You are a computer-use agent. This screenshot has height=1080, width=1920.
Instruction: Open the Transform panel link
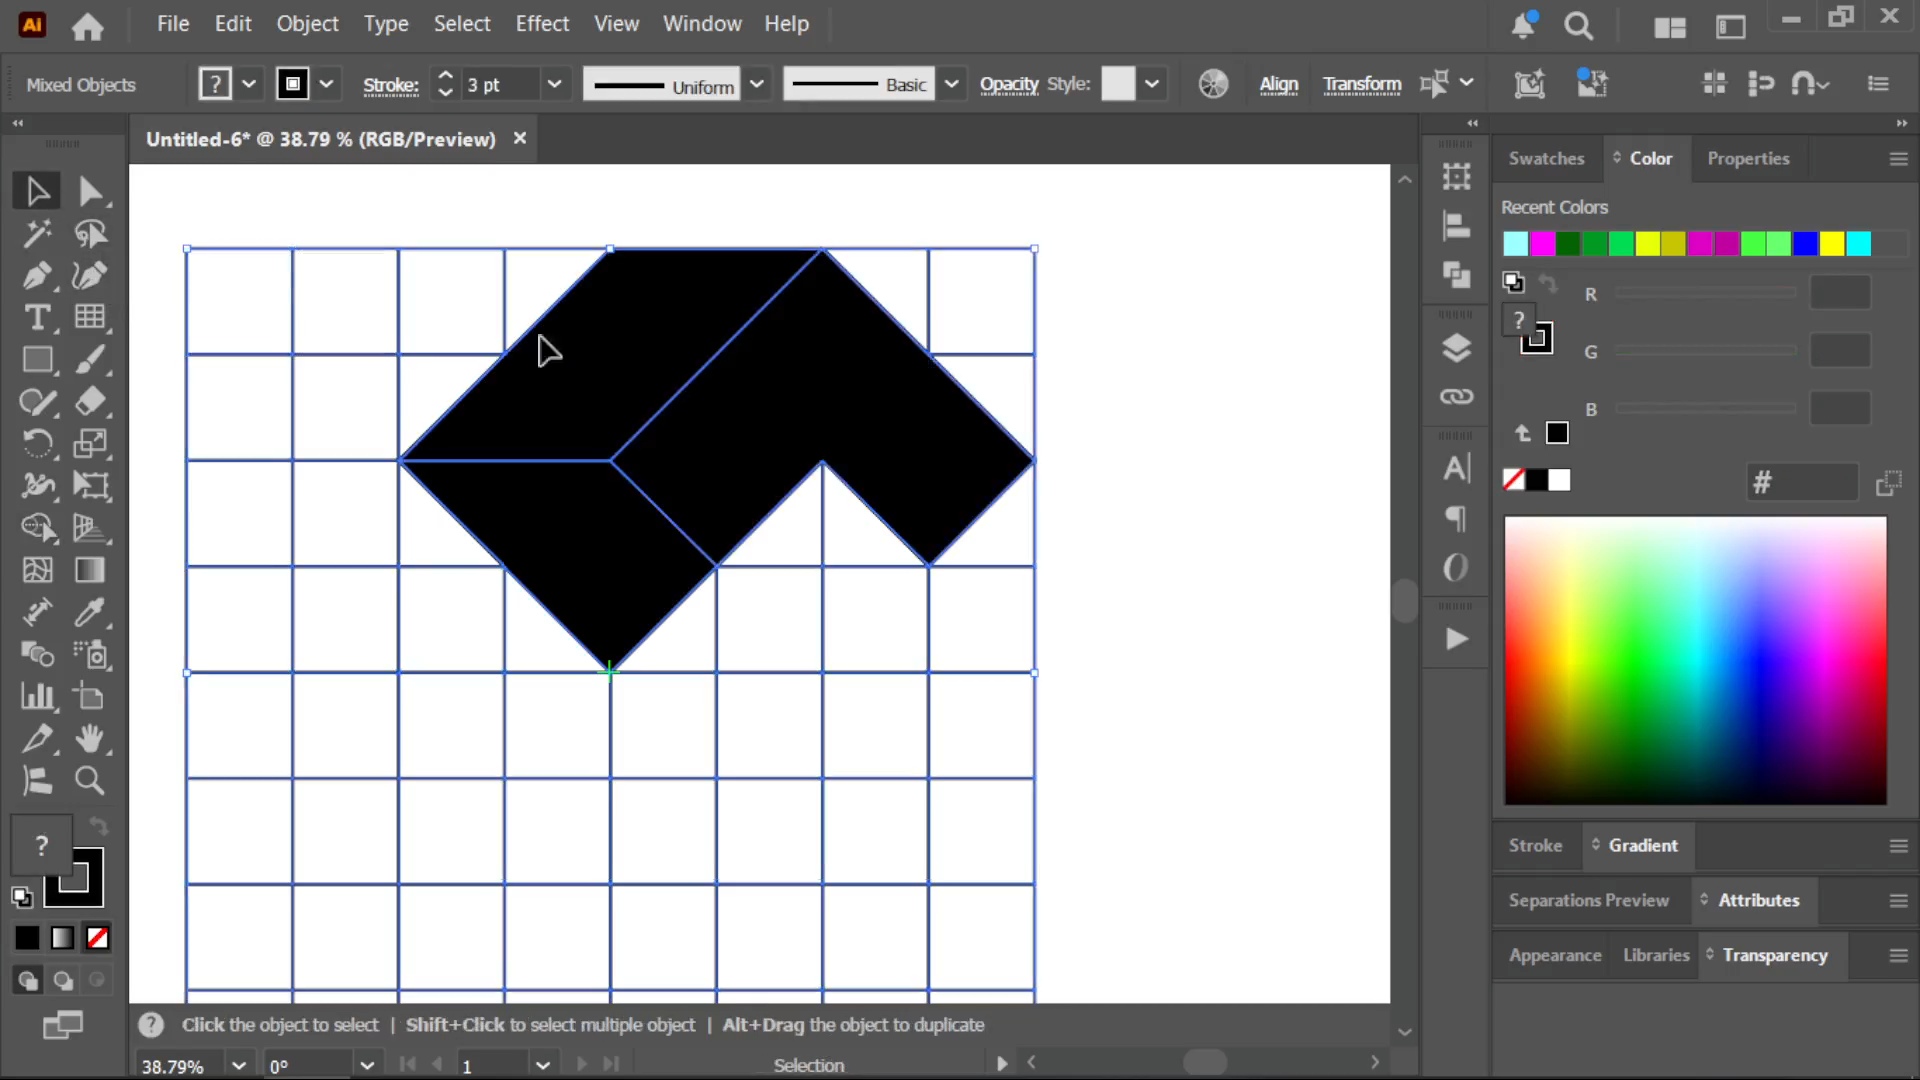[1362, 84]
